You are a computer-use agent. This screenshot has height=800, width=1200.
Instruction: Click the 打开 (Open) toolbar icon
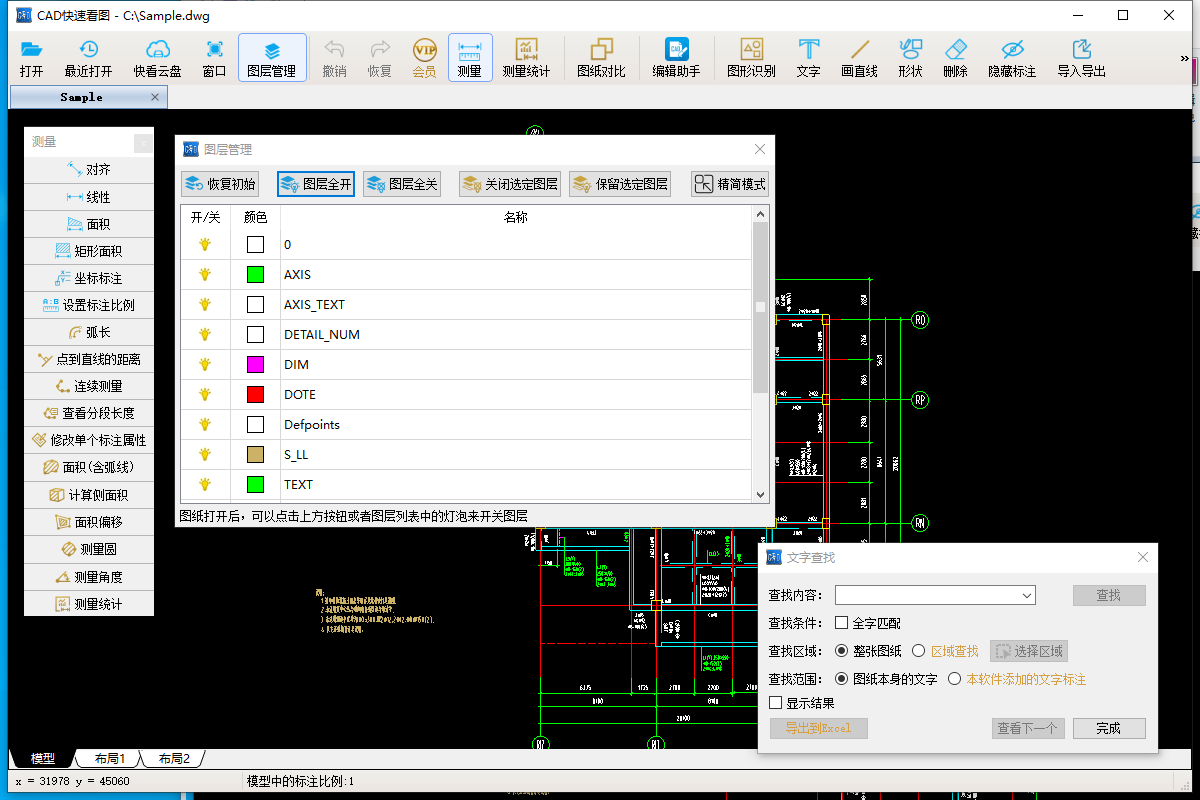pos(31,58)
